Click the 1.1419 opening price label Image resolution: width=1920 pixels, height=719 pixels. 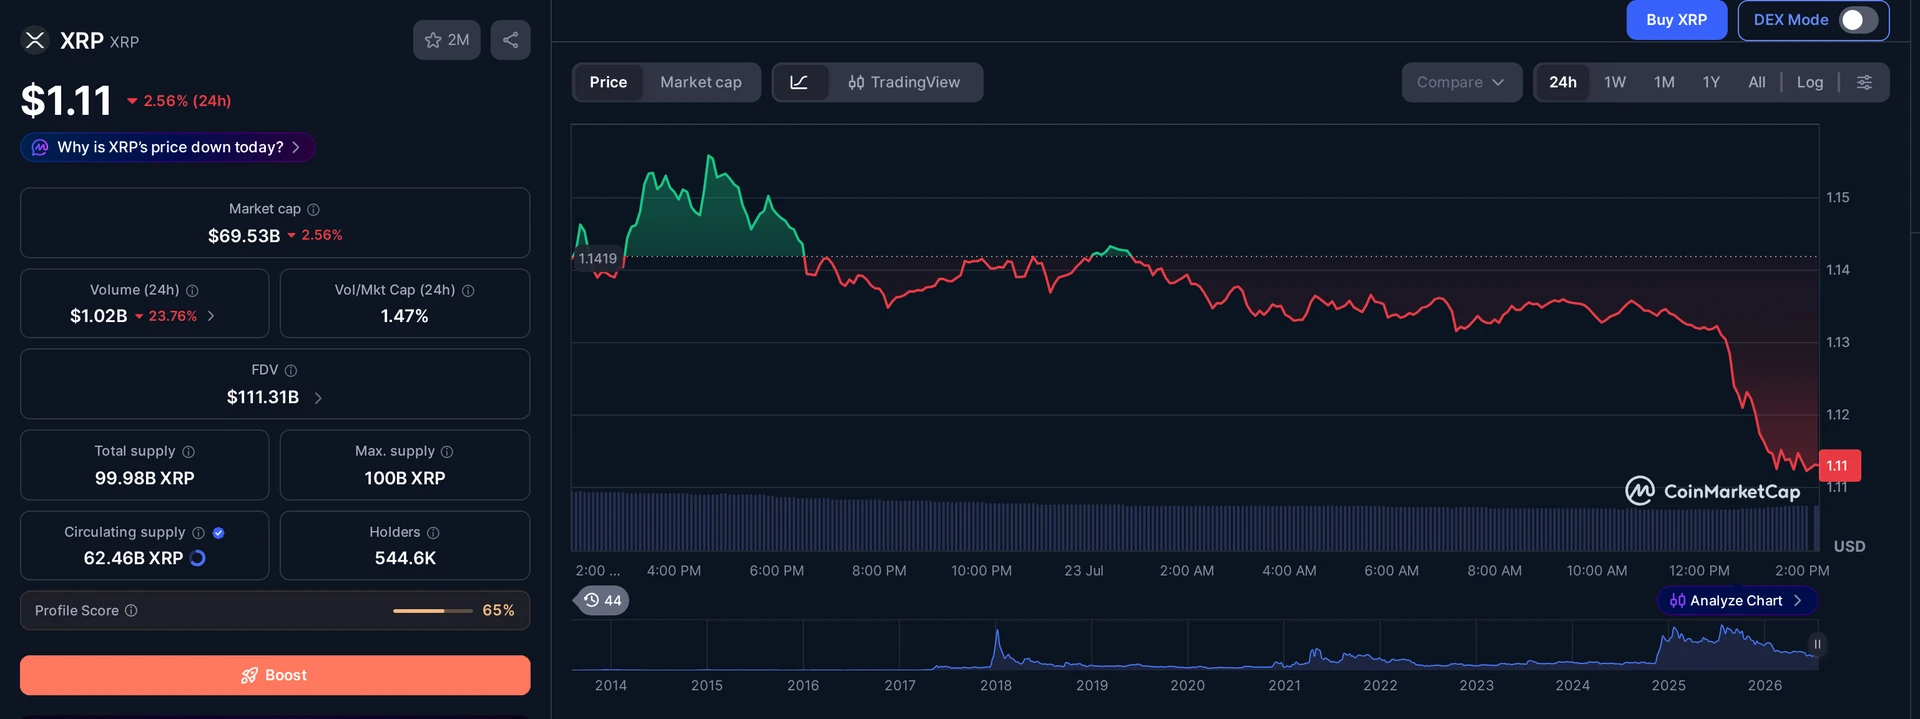(x=597, y=258)
